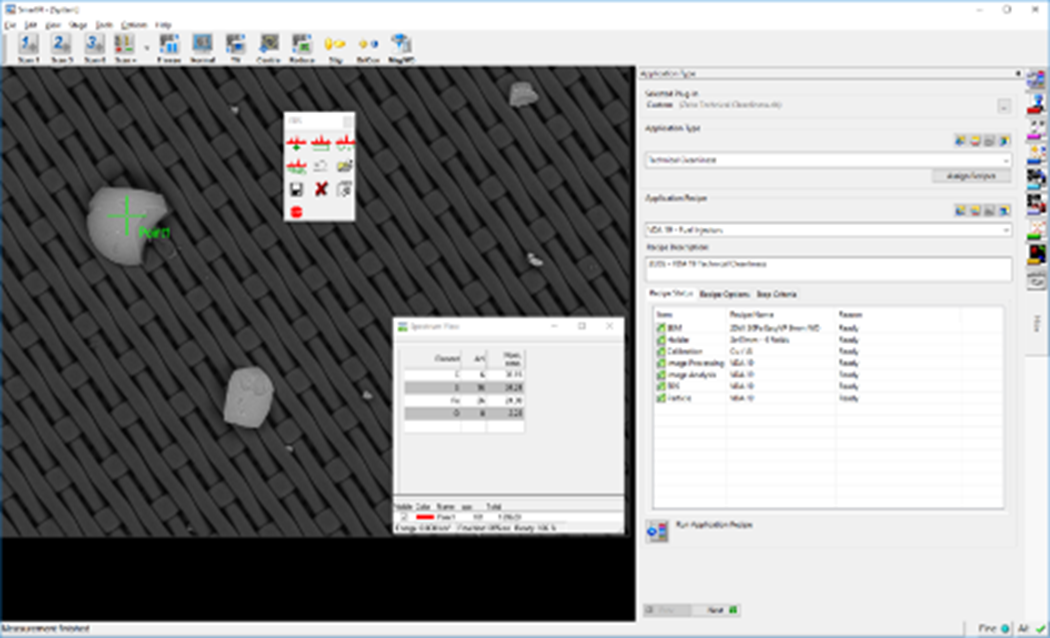This screenshot has width=1050, height=638.
Task: Open the Stage menu
Action: 78,25
